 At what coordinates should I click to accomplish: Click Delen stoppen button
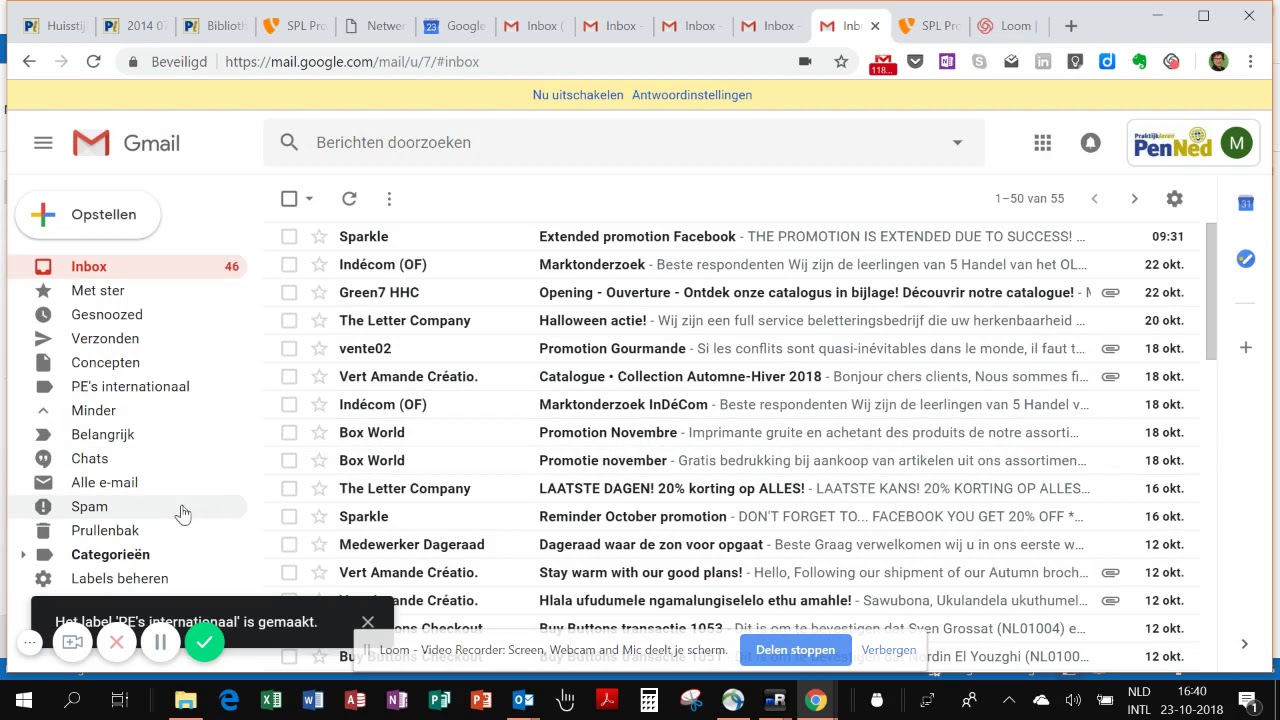[x=795, y=650]
